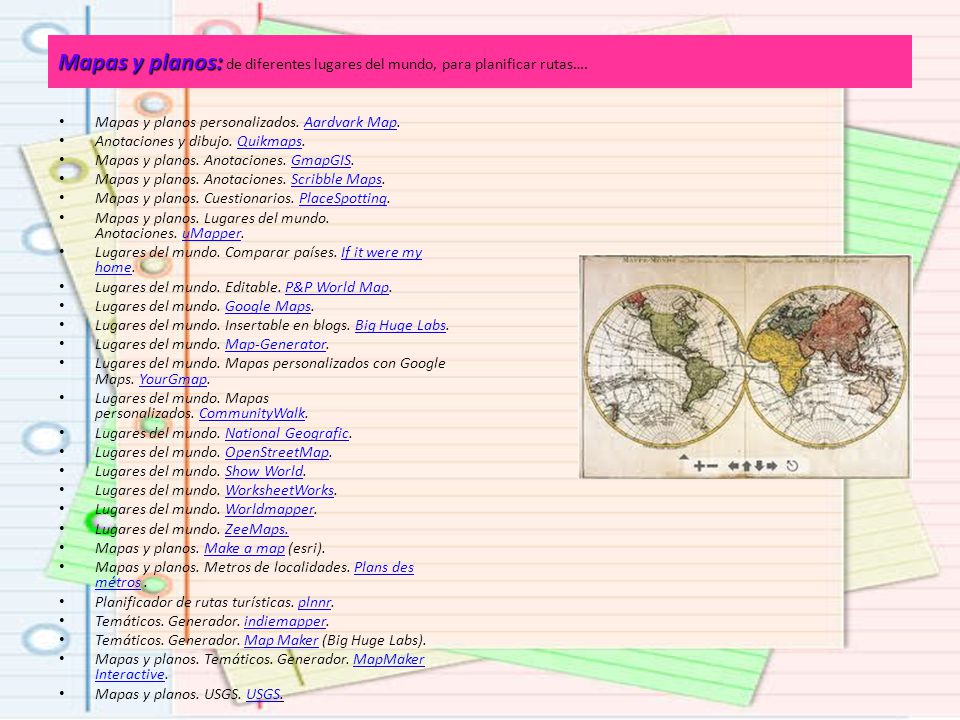Visit the Plans des métros link

point(384,567)
